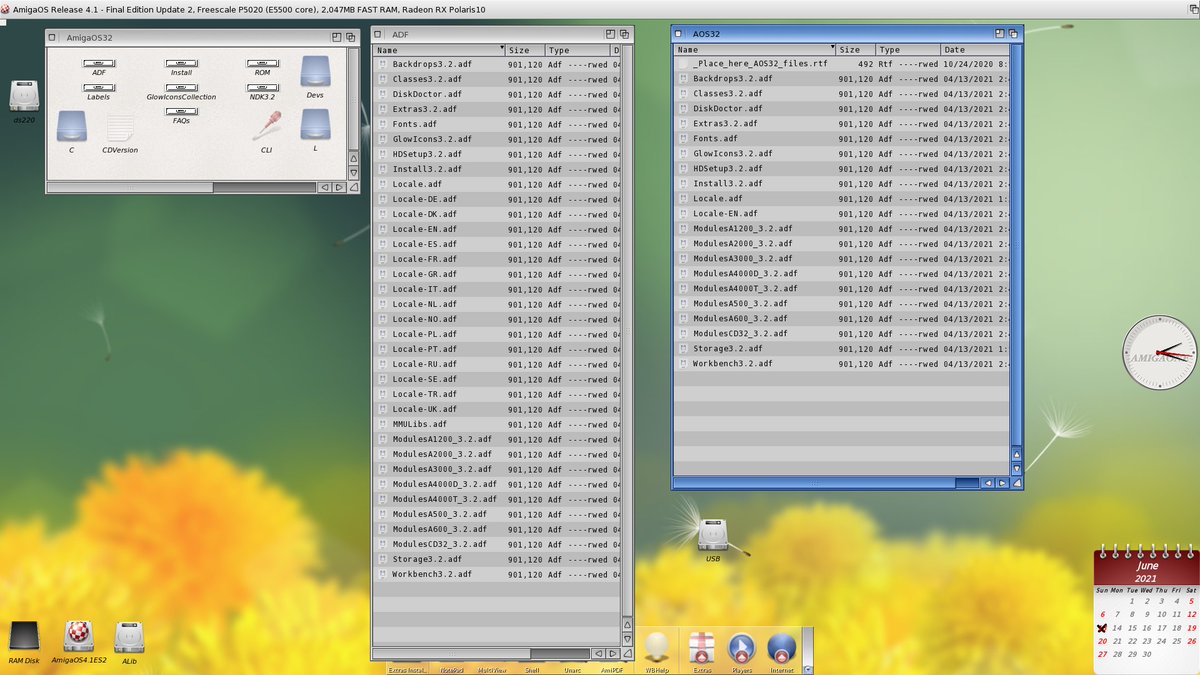The width and height of the screenshot is (1200, 675).
Task: Select the C folder icon
Action: coord(72,126)
